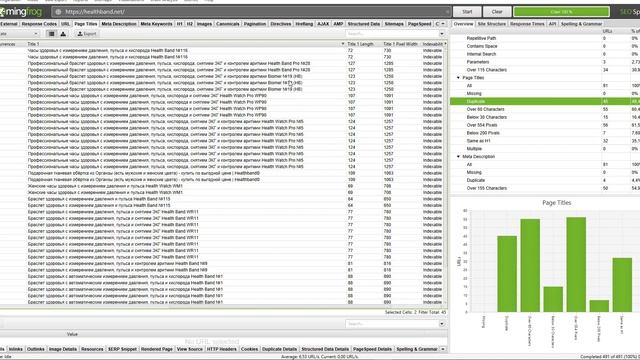
Task: Open the Response Codes tab
Action: point(39,24)
